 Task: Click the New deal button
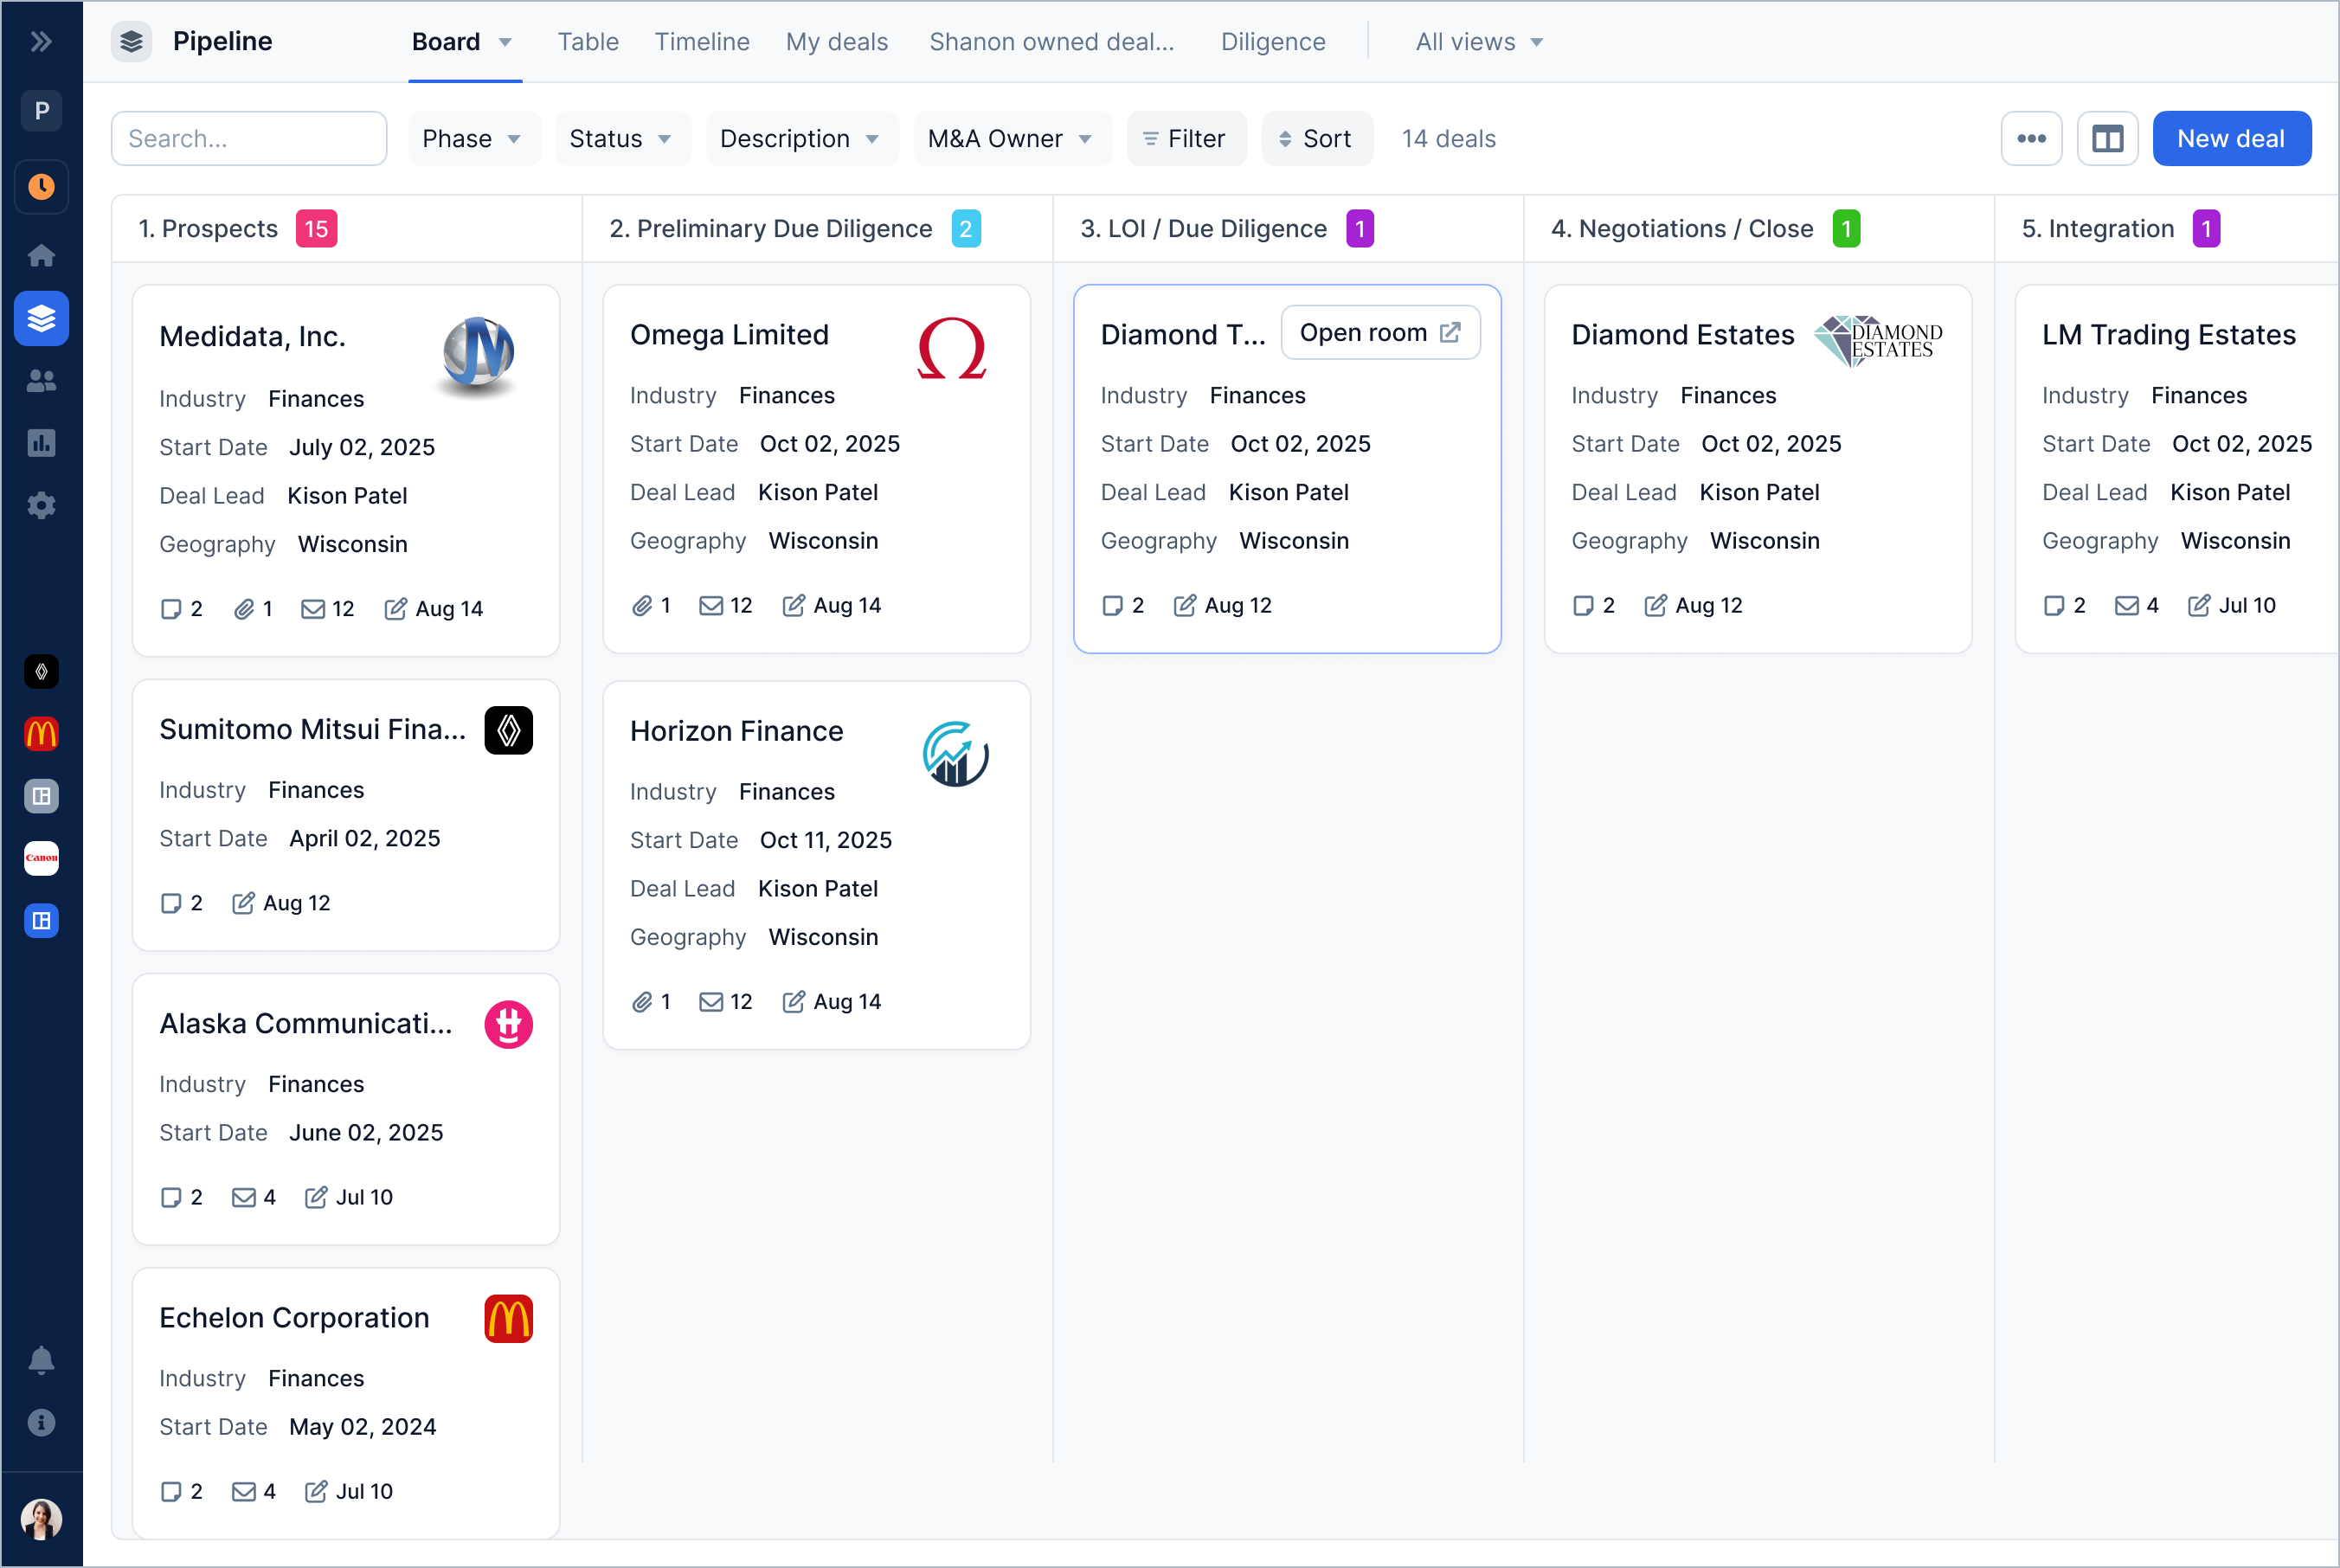tap(2230, 139)
